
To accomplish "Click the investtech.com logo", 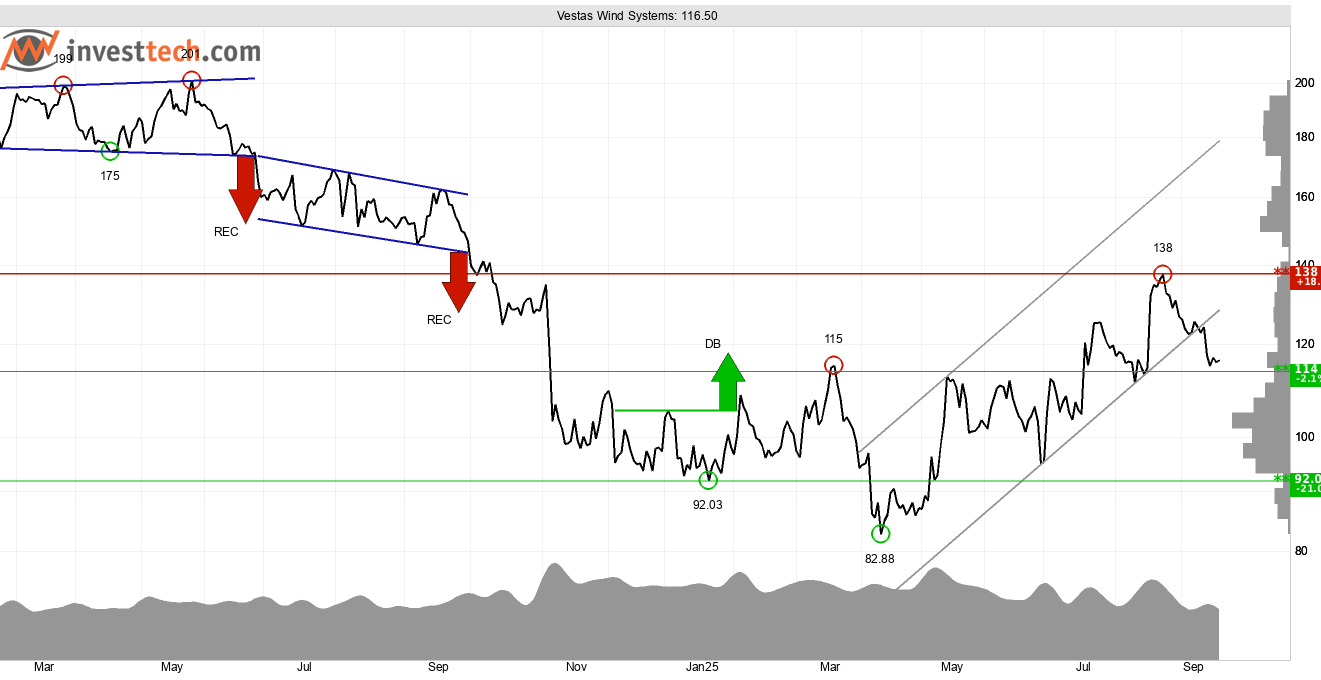I will click(x=130, y=52).
